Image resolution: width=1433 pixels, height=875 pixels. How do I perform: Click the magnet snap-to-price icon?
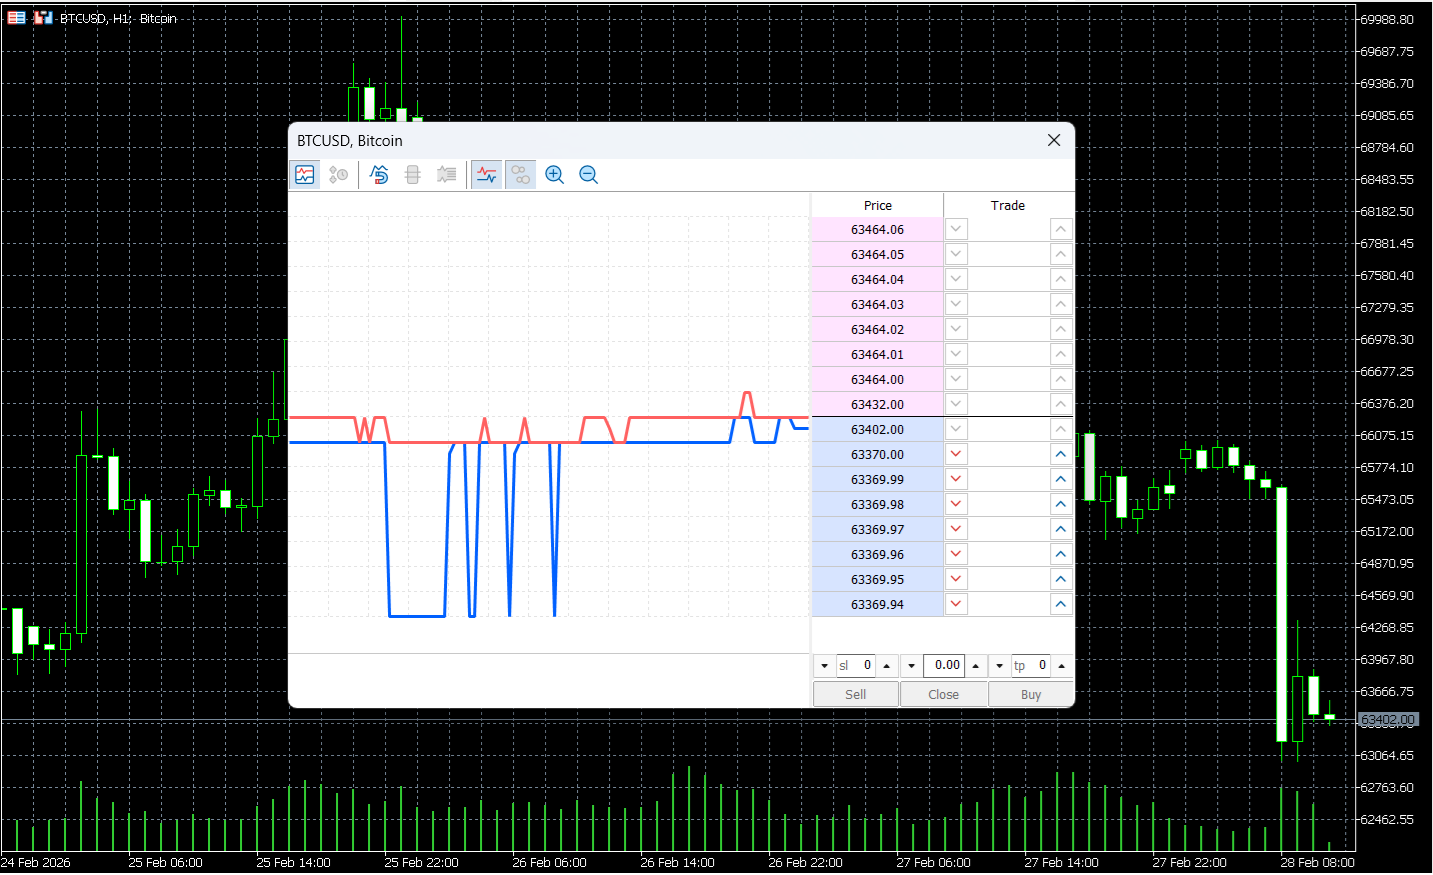[379, 175]
